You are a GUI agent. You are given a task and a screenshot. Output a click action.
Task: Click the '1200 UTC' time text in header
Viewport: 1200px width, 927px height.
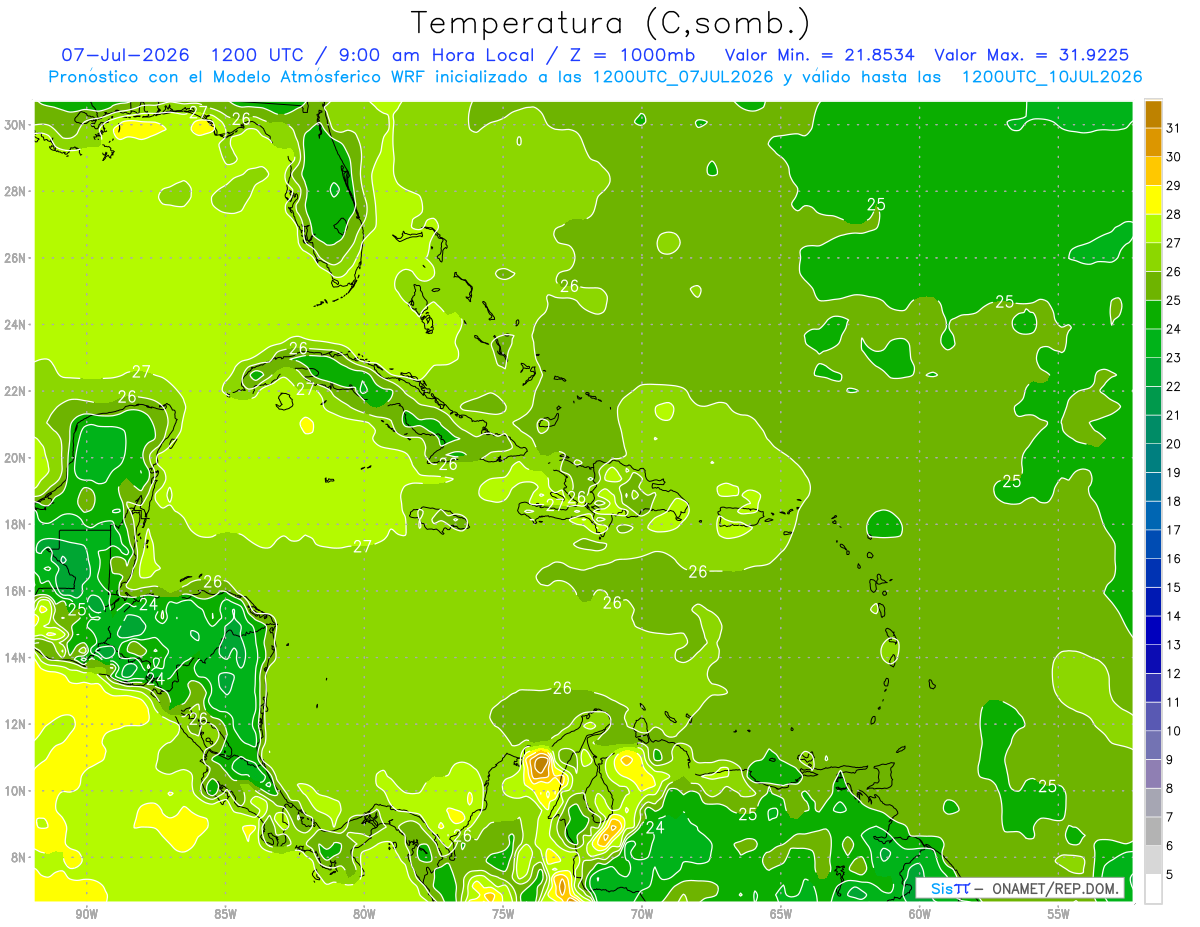coord(258,55)
